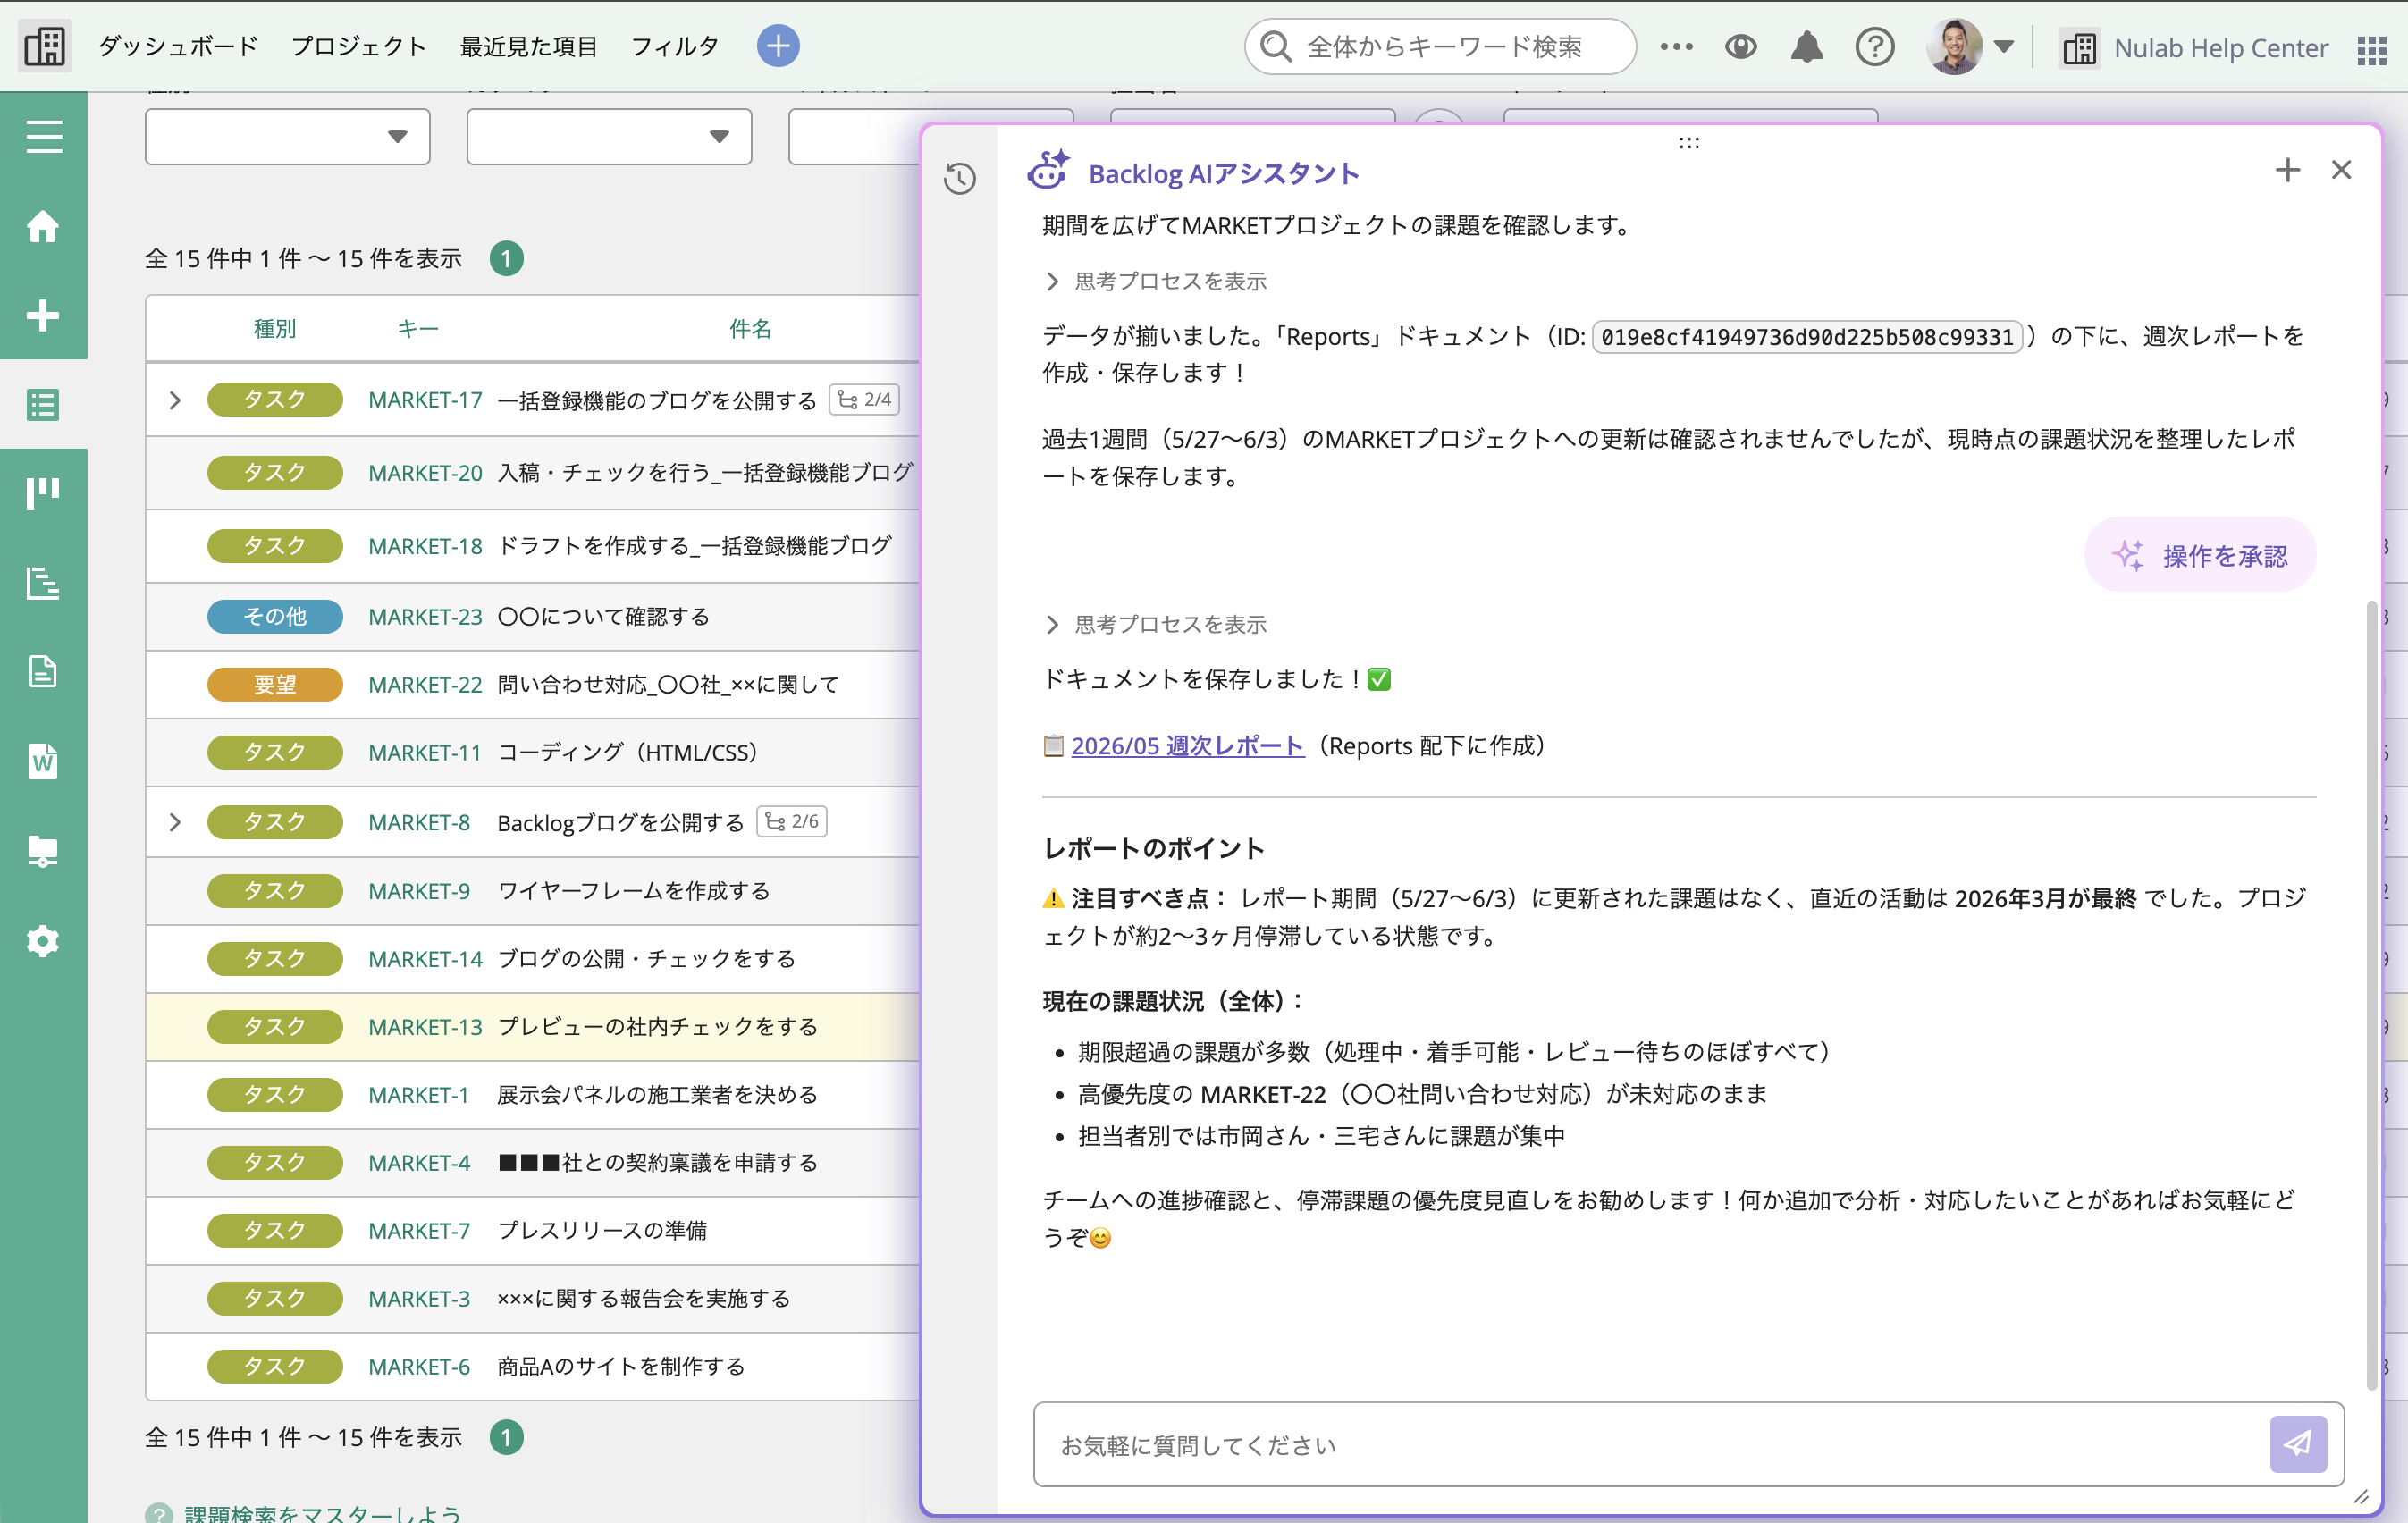Image resolution: width=2408 pixels, height=1523 pixels.
Task: Expand MARKET-17 child issues chevron
Action: [175, 400]
